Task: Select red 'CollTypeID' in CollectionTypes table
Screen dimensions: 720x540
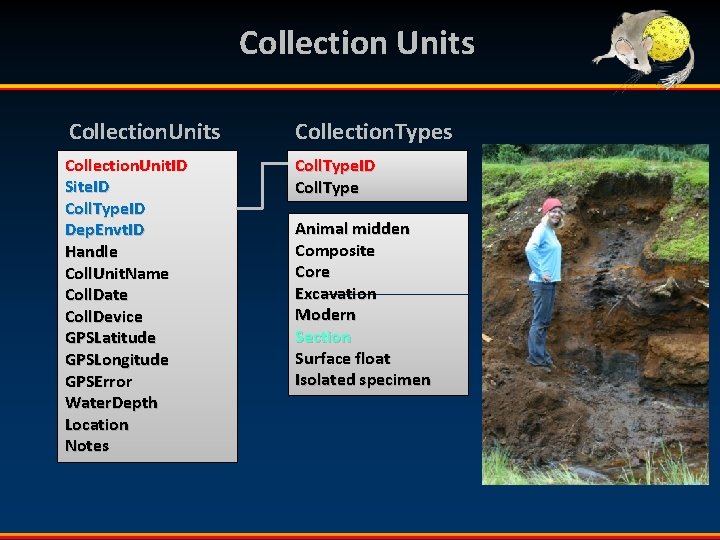Action: [335, 166]
